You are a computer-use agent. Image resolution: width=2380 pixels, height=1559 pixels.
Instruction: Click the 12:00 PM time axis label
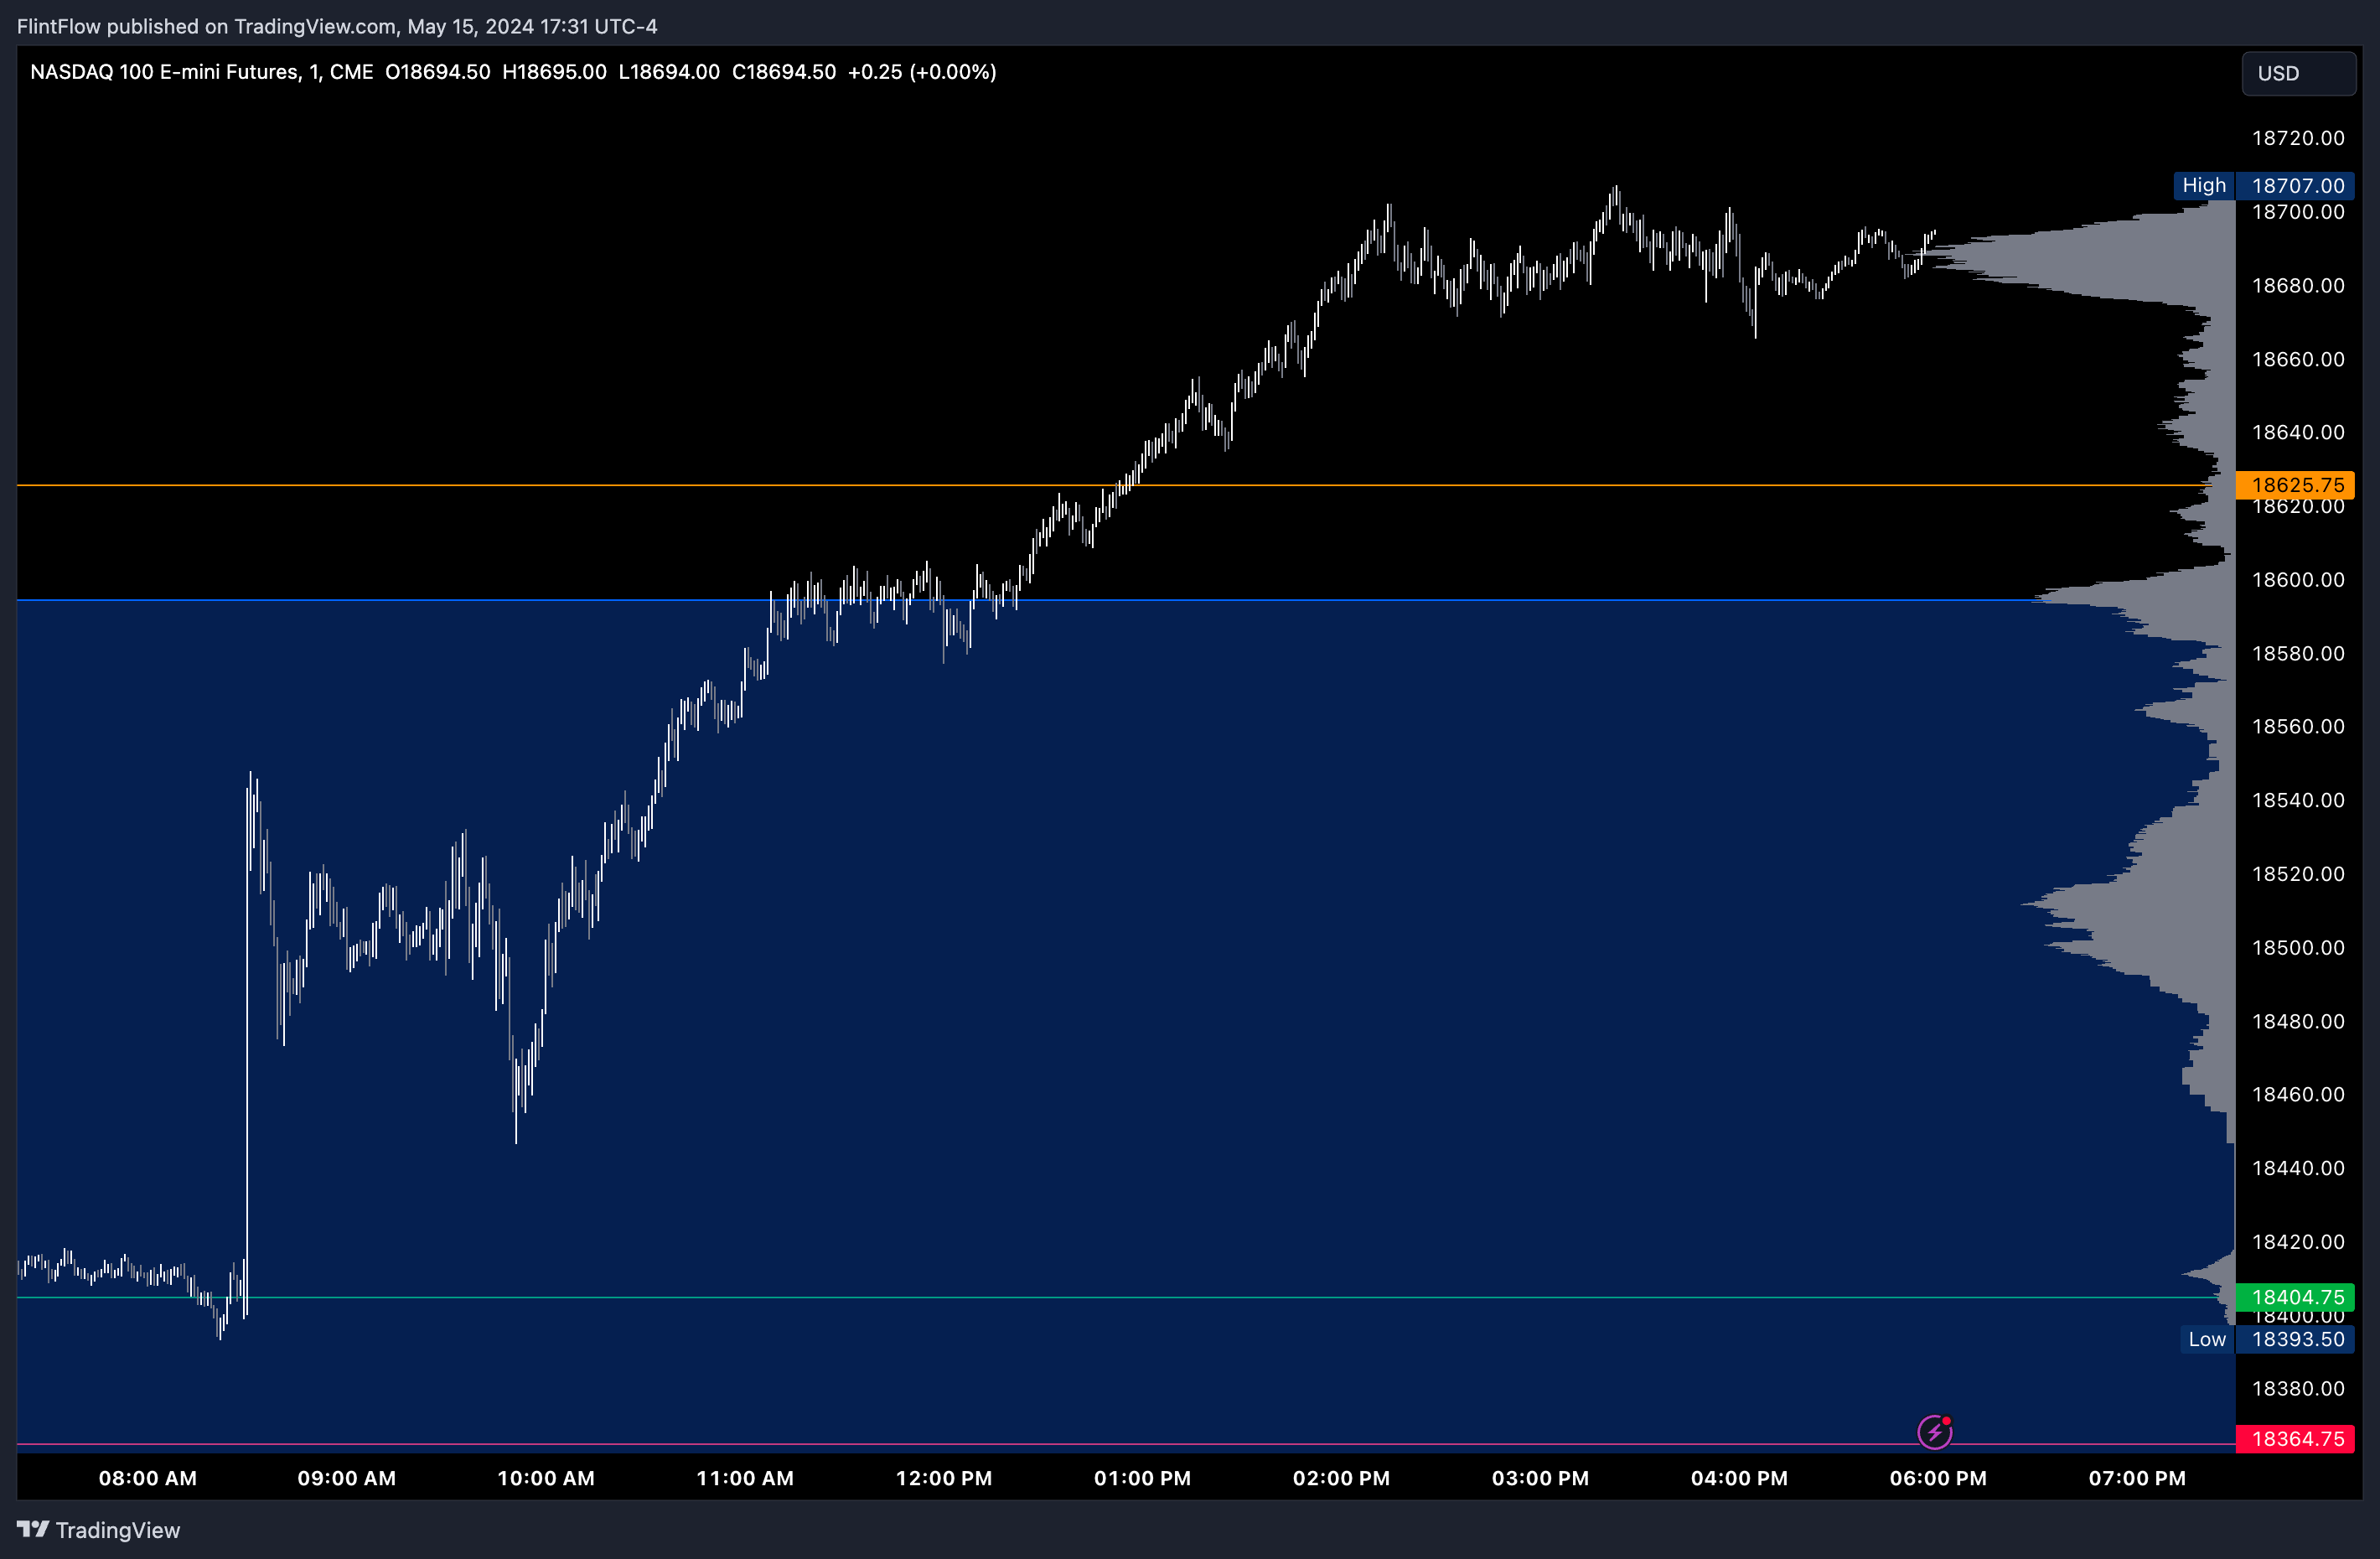(944, 1478)
